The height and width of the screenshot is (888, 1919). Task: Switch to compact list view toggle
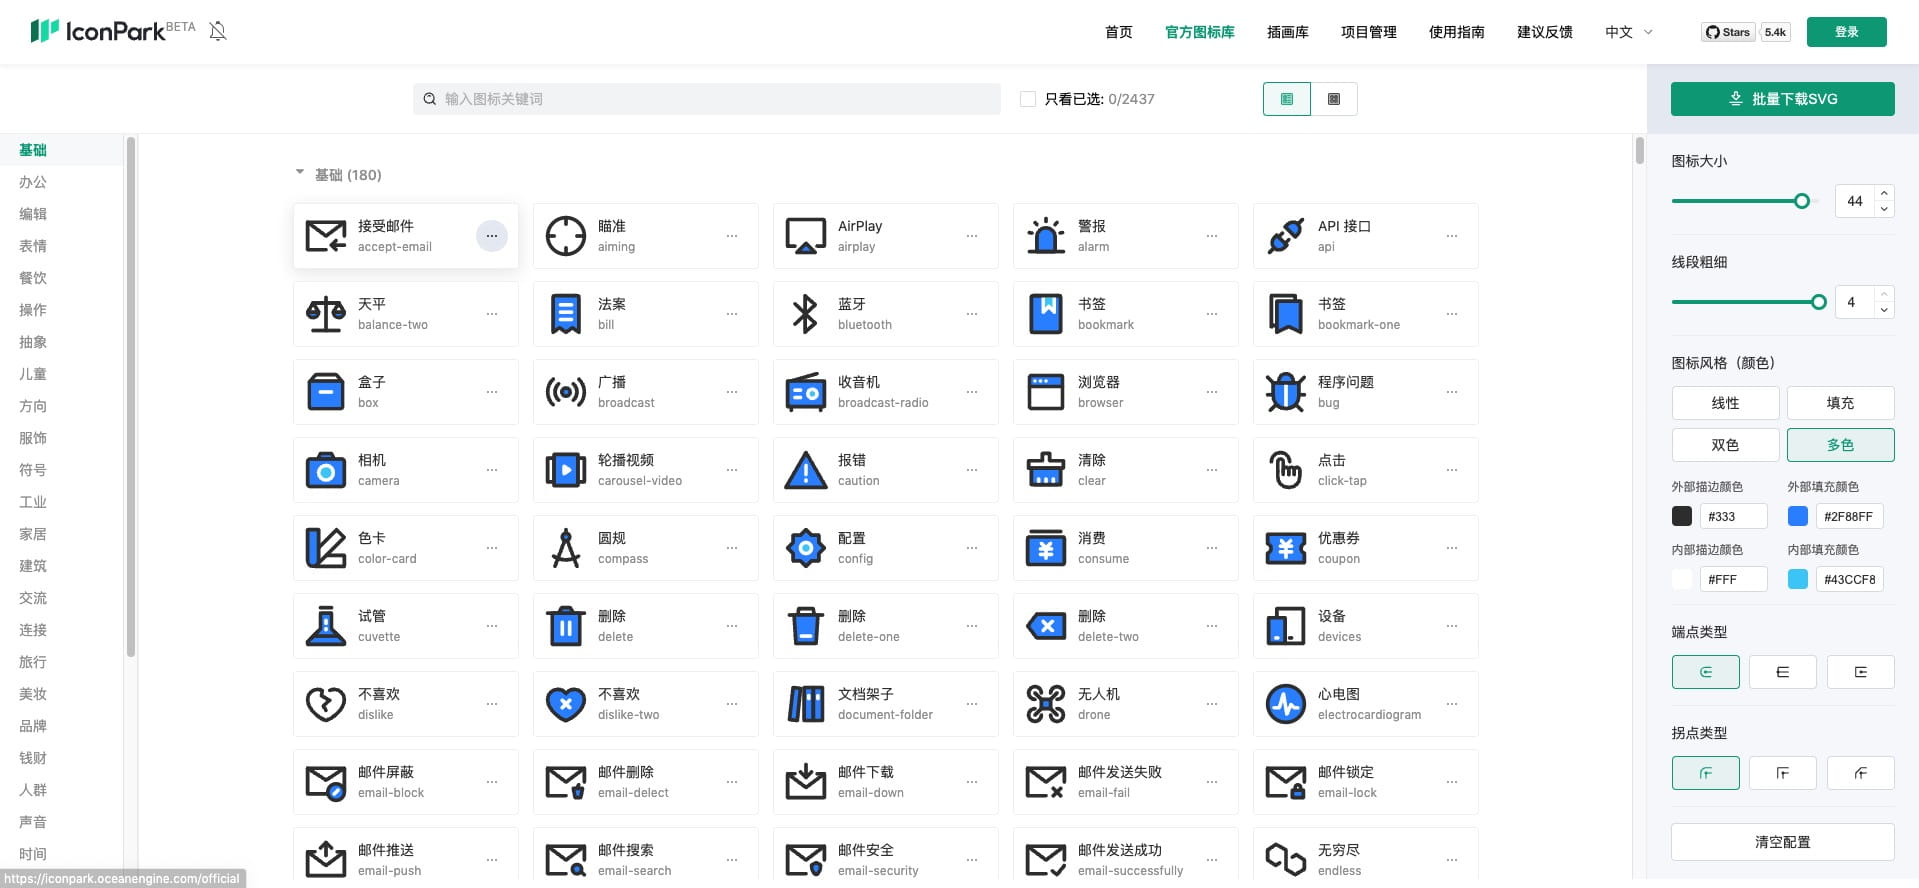click(x=1287, y=99)
